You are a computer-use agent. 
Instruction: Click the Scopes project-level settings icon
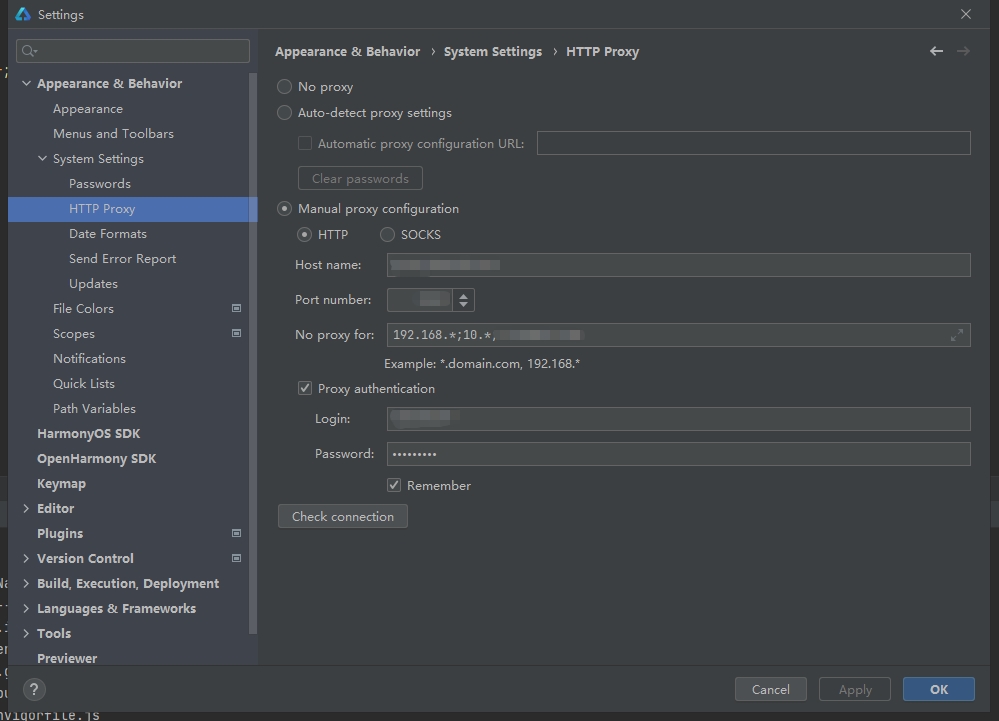[236, 333]
